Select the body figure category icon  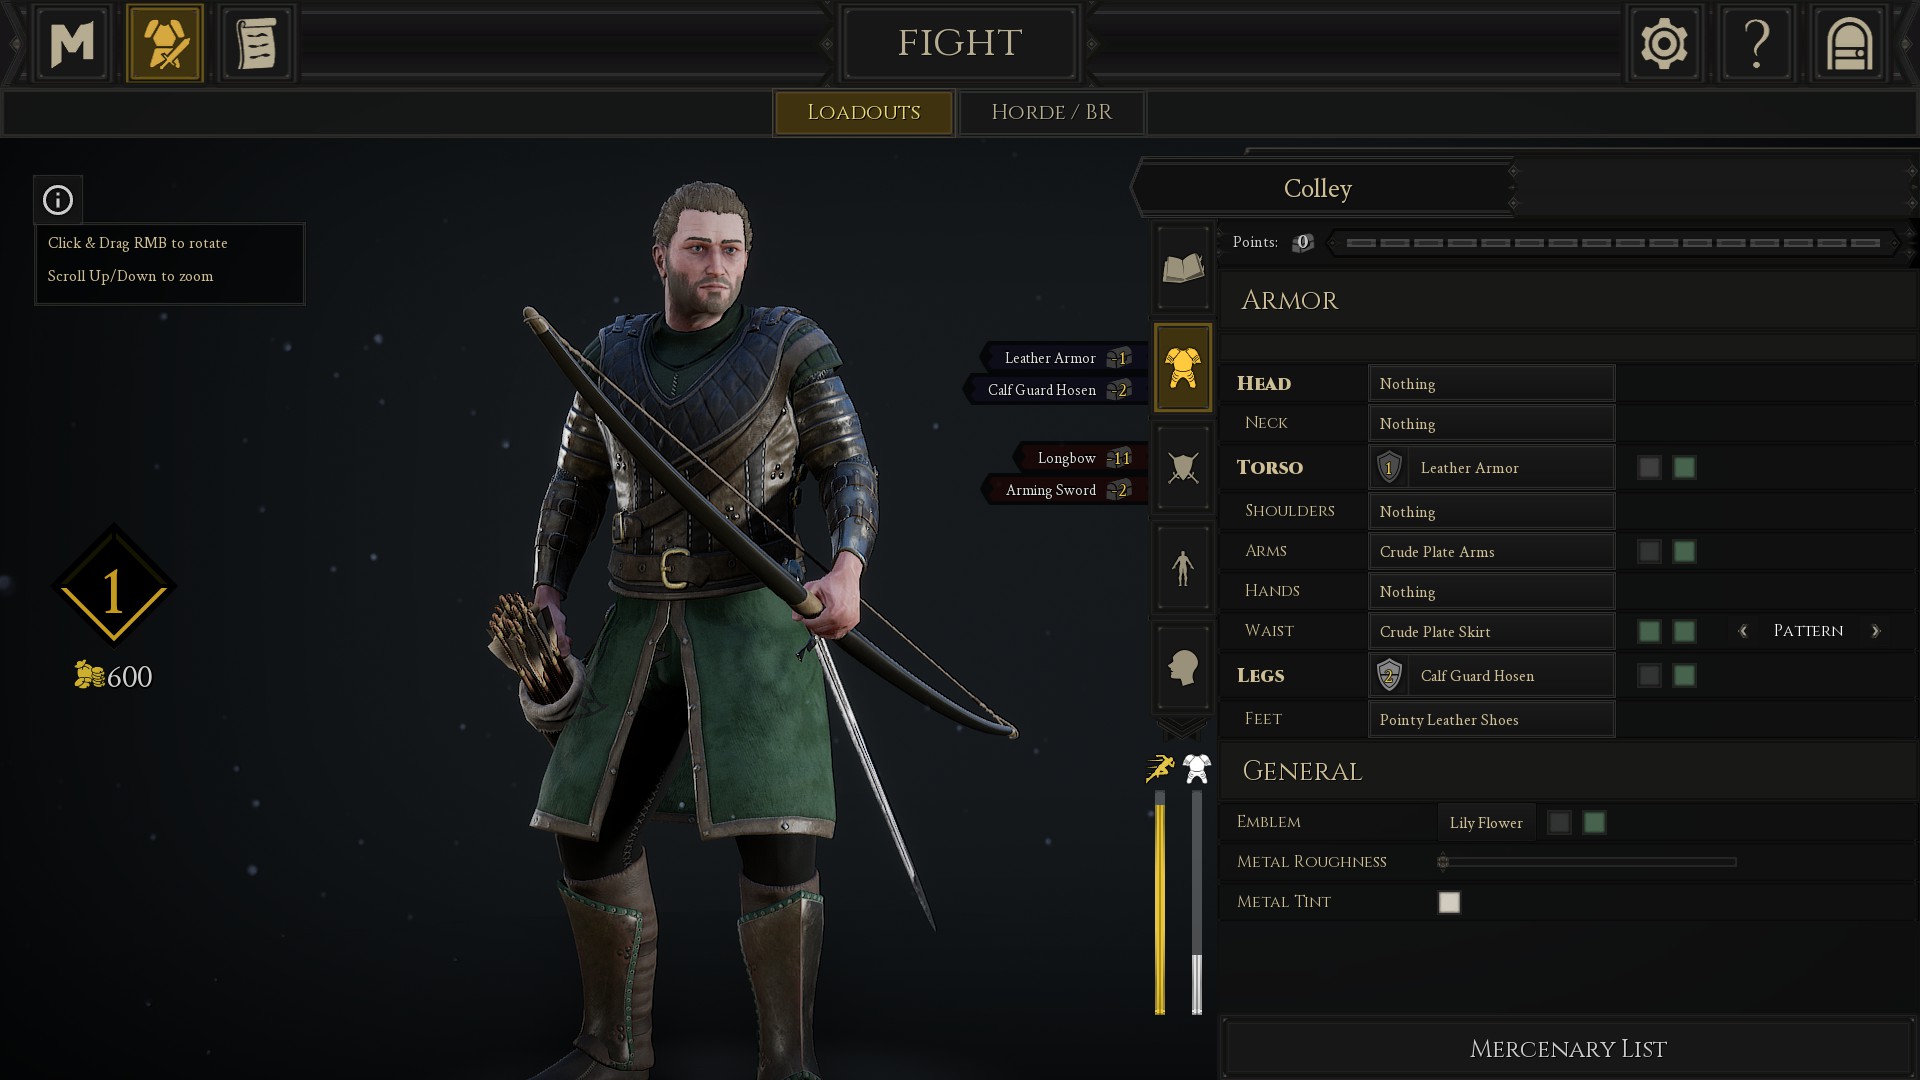click(1183, 567)
